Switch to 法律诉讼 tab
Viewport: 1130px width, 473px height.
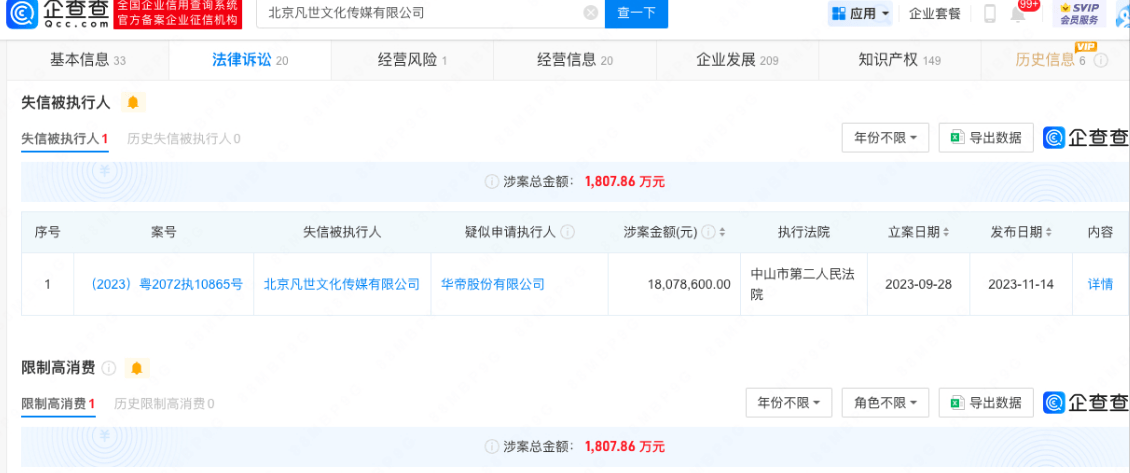[x=250, y=61]
